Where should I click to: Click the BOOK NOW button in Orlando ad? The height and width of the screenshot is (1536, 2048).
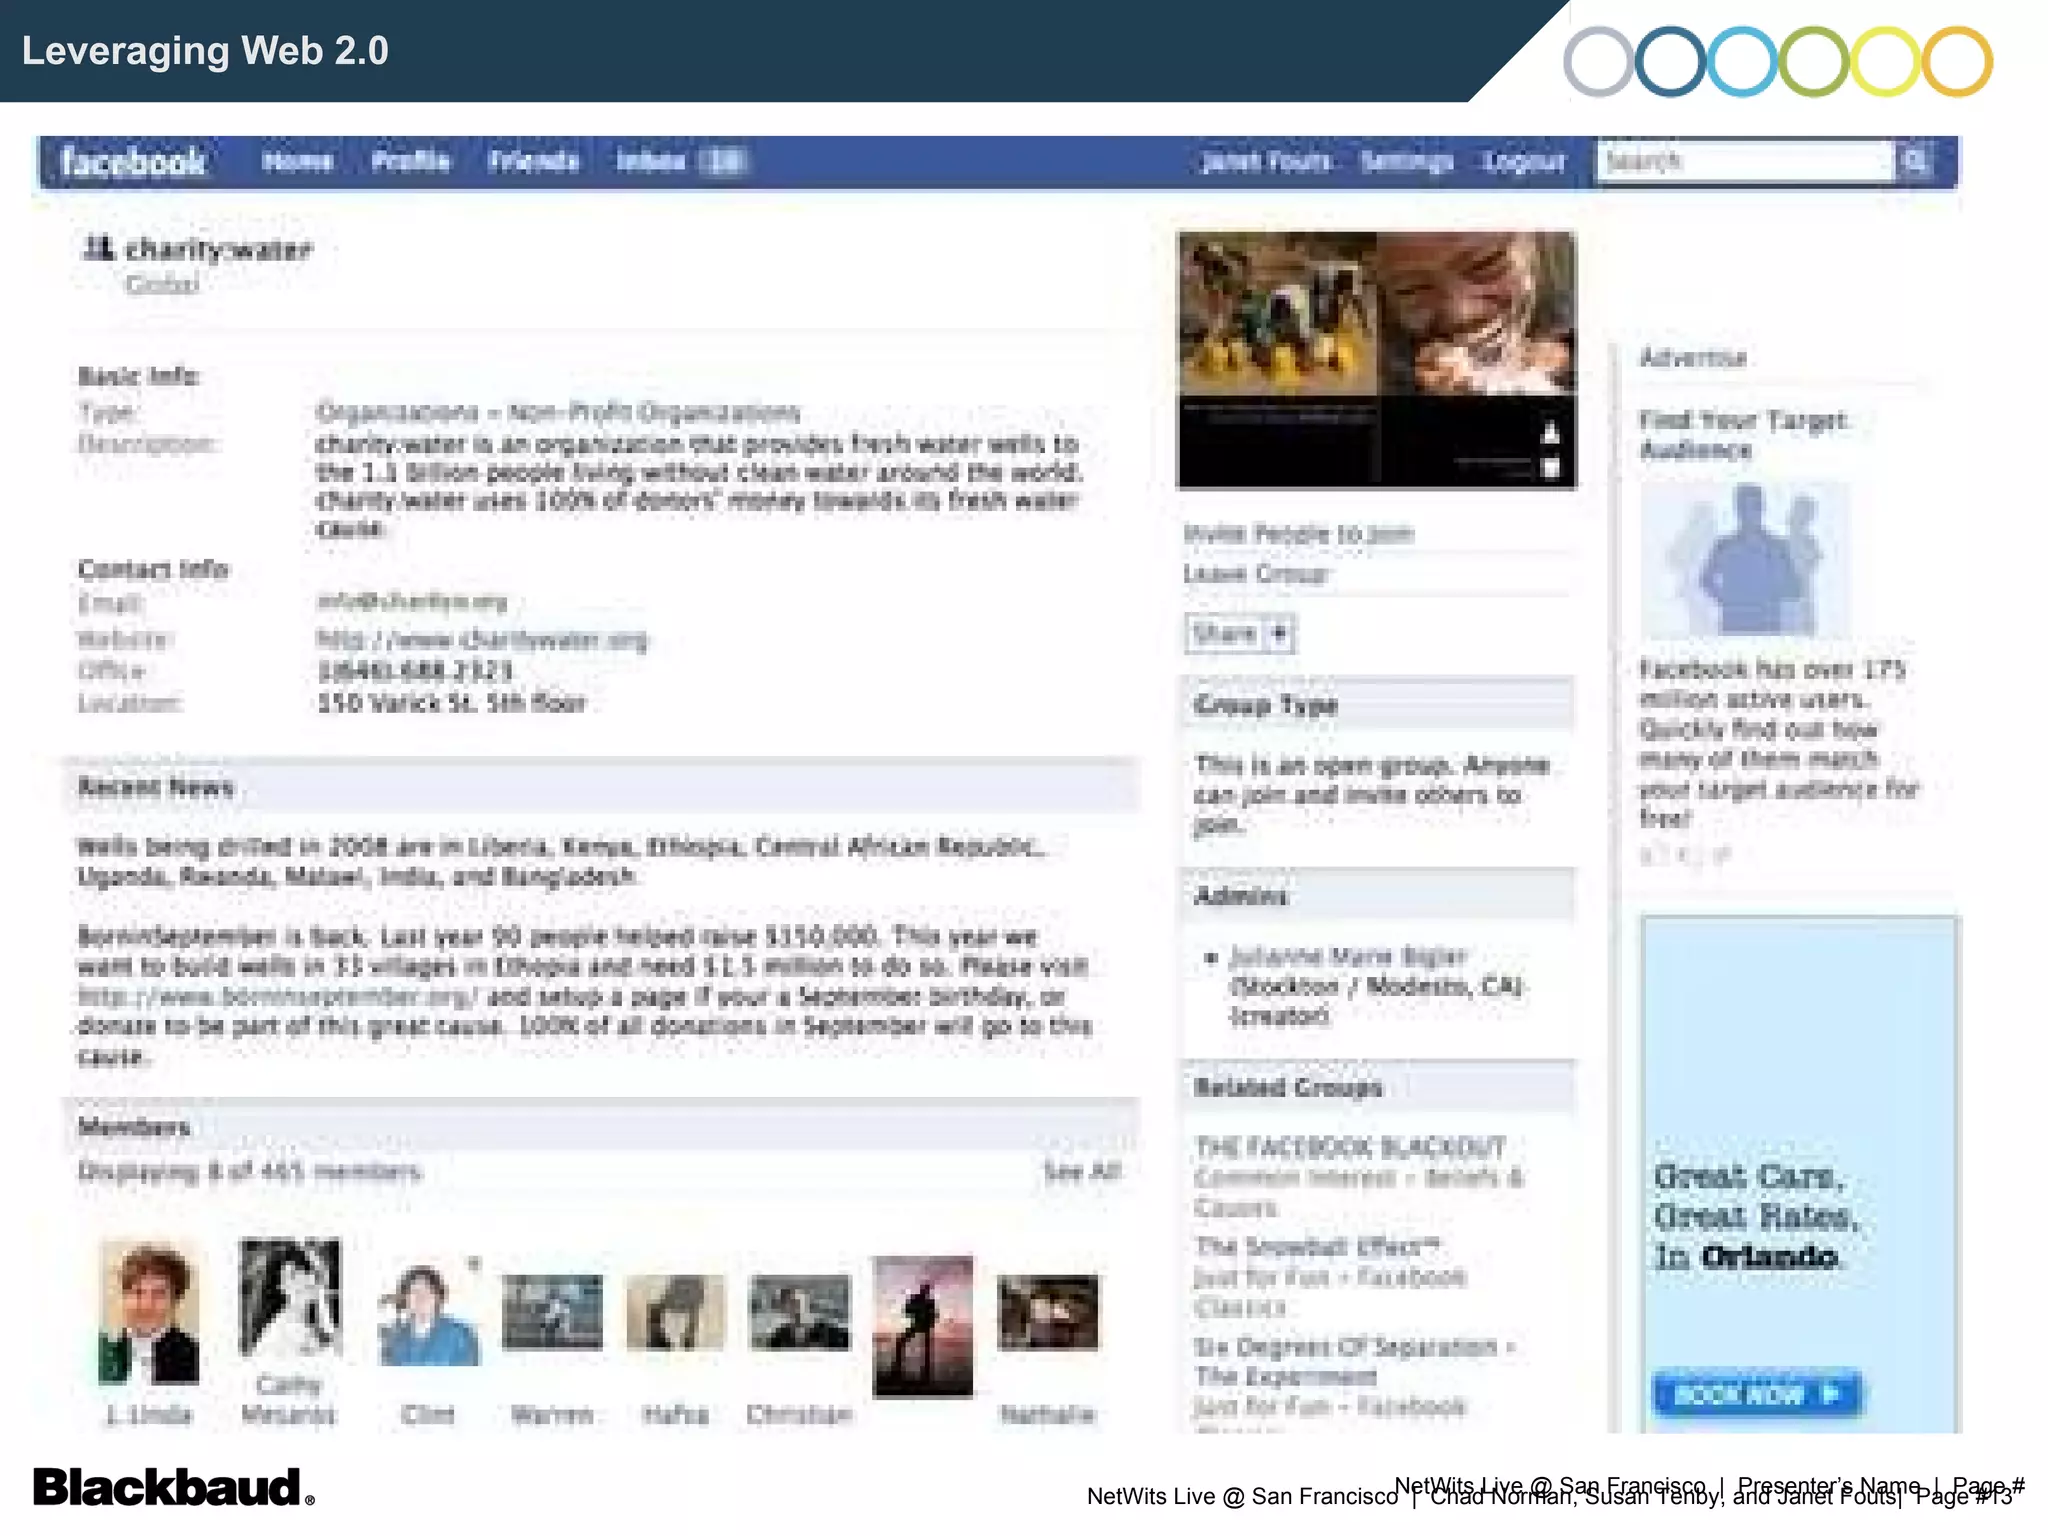(x=1757, y=1393)
